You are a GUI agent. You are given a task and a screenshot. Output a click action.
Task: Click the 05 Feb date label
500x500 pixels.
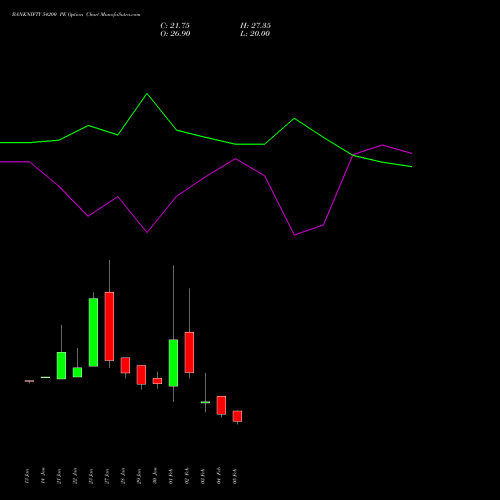click(235, 475)
